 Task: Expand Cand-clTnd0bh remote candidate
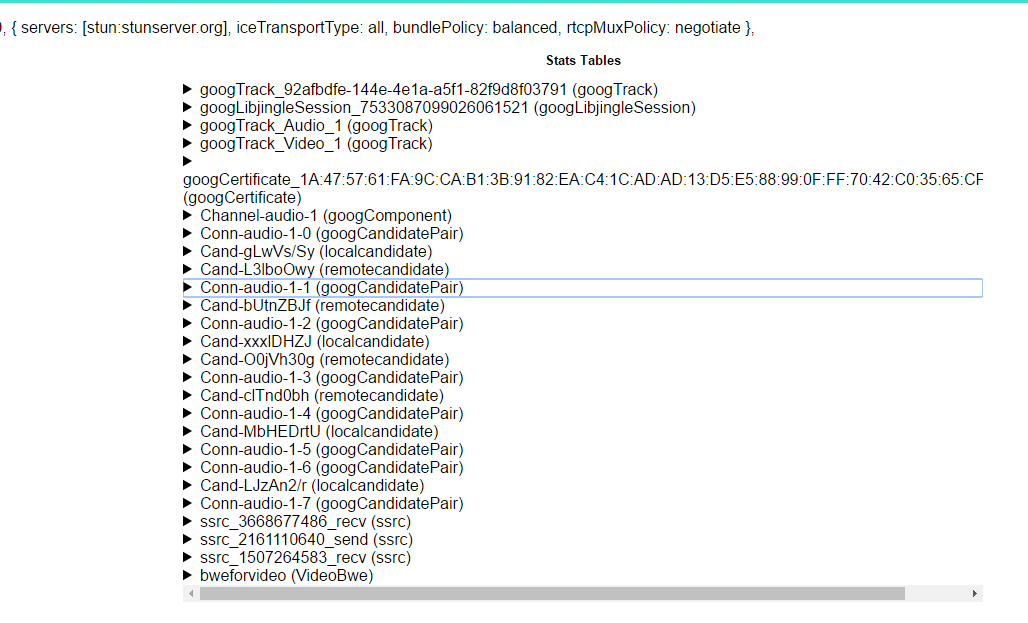tap(187, 395)
